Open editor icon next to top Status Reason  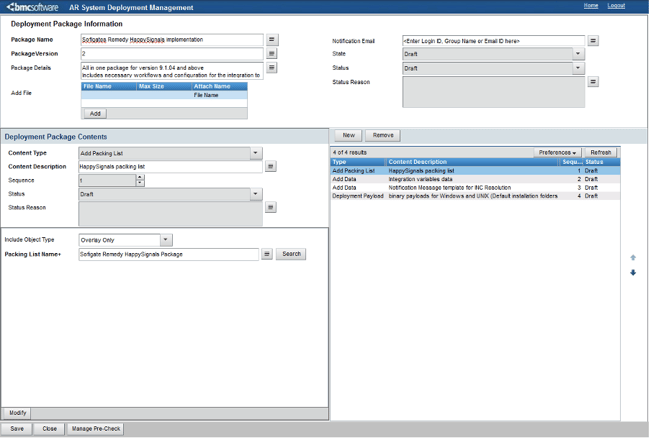pyautogui.click(x=593, y=82)
